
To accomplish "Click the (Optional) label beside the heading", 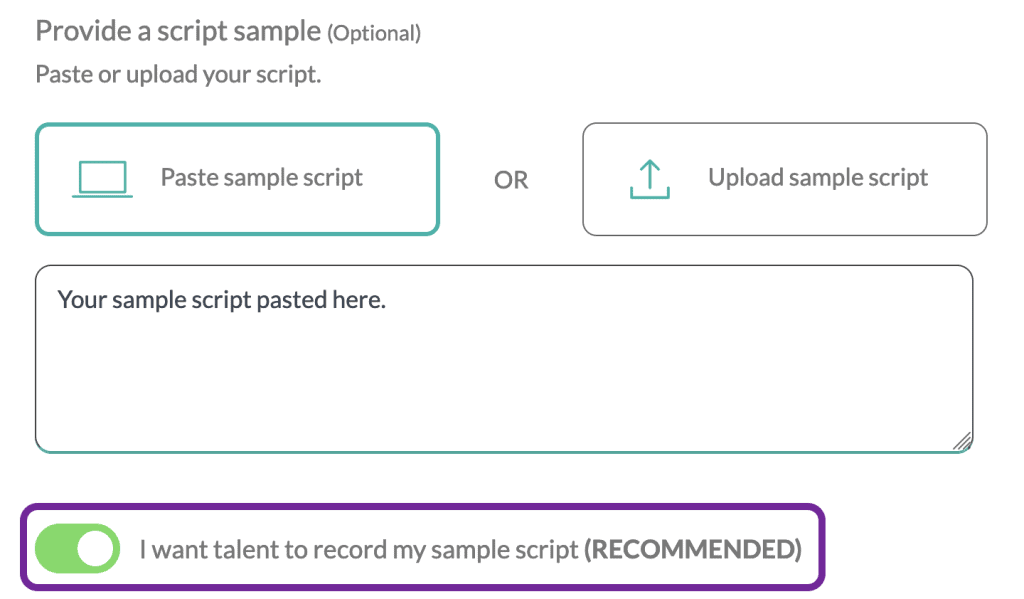I will (374, 33).
